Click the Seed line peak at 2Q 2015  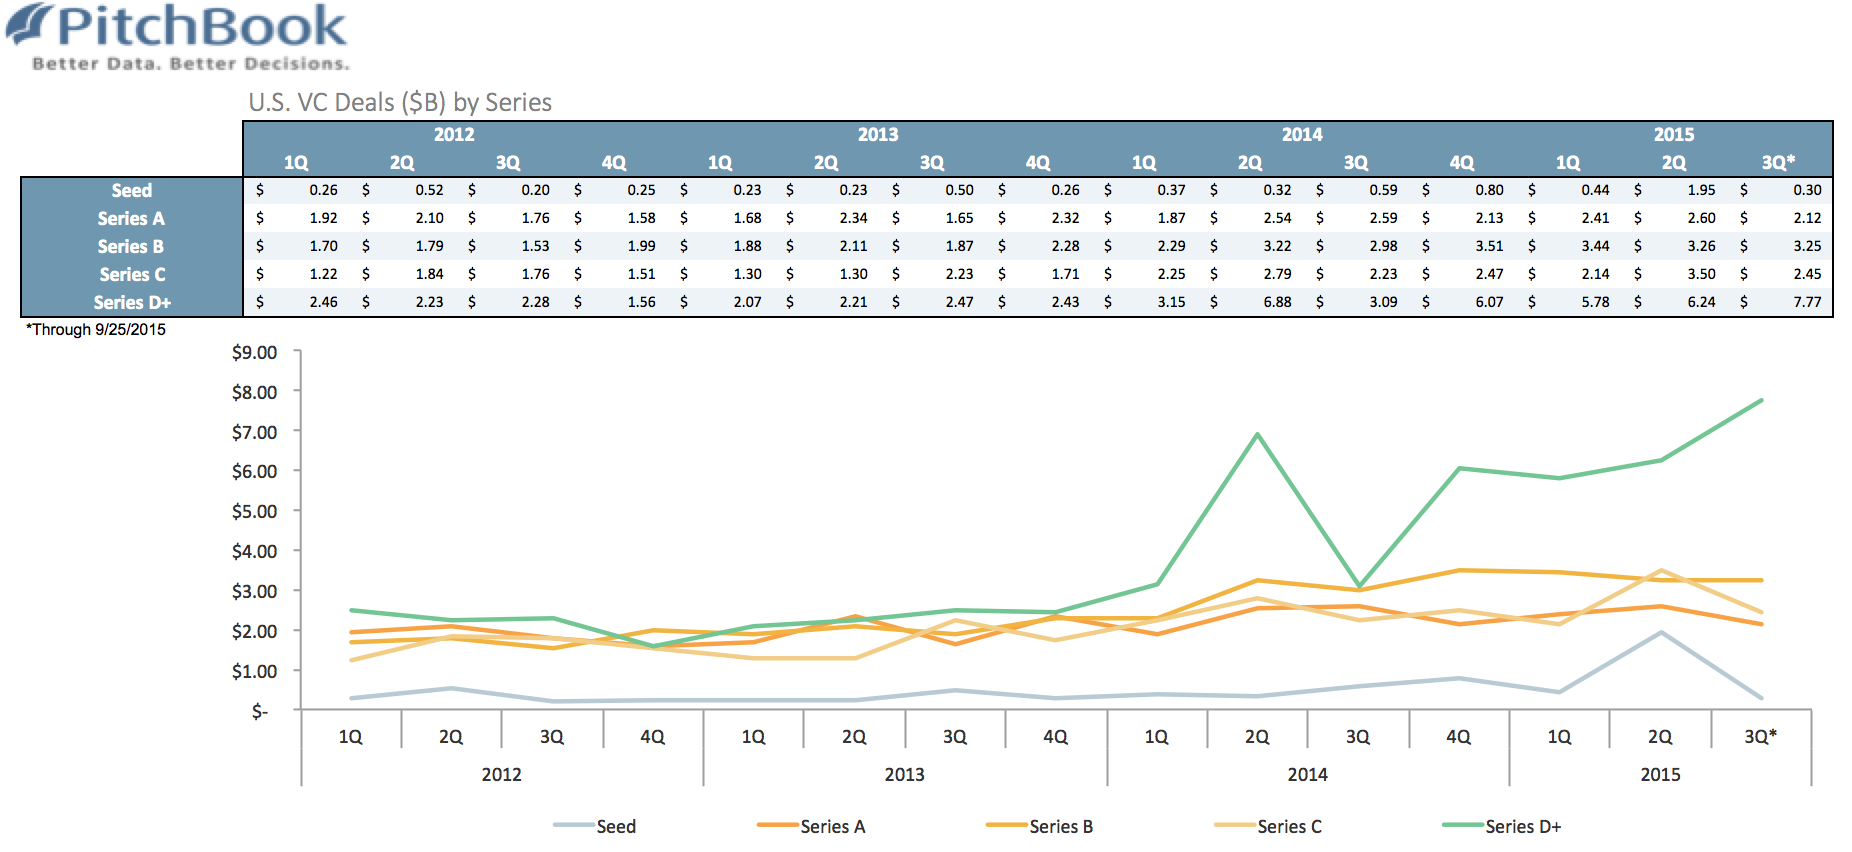click(1660, 632)
